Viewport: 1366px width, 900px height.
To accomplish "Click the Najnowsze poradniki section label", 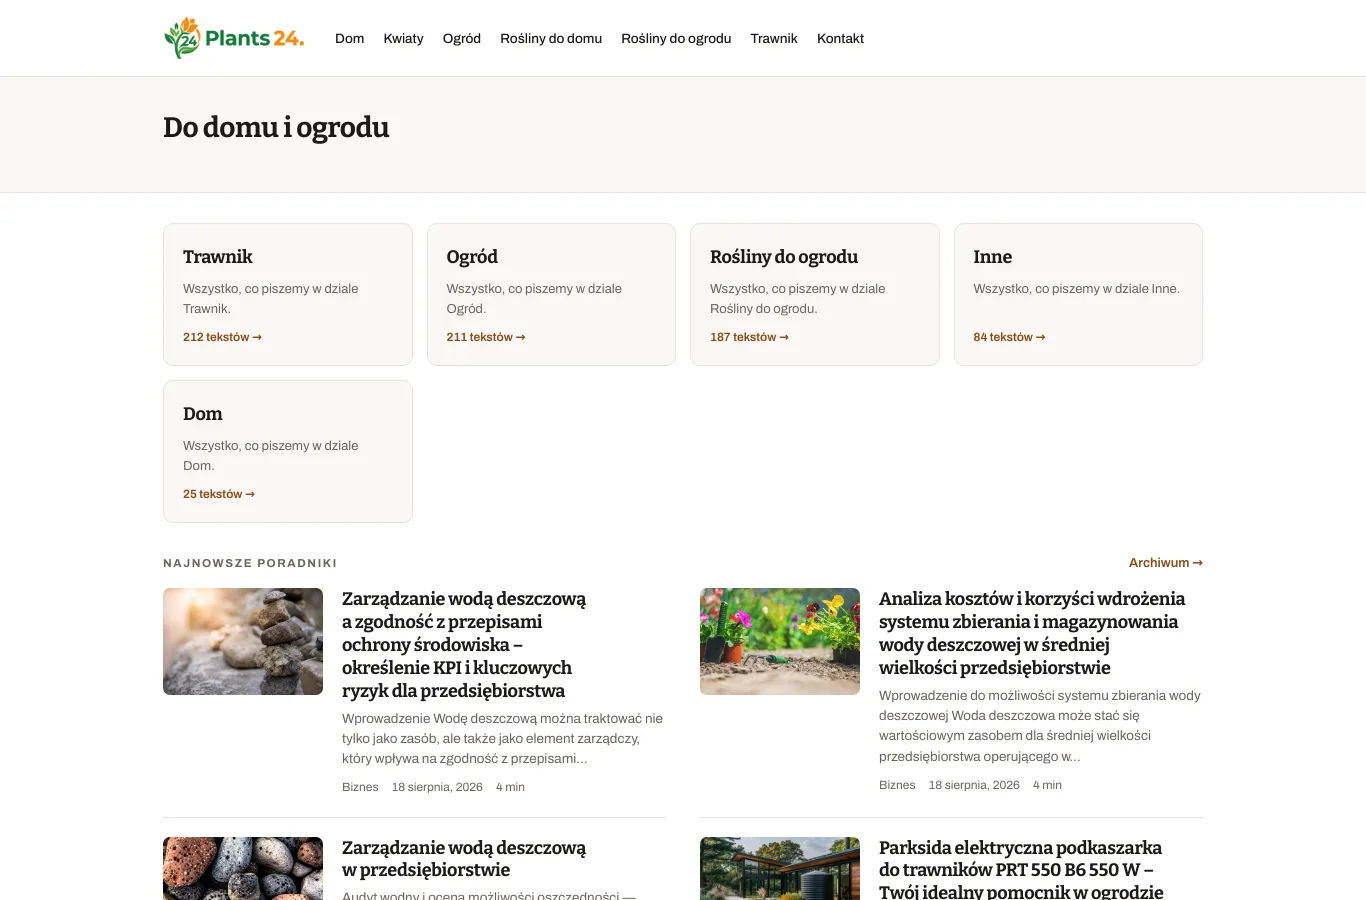I will tap(250, 563).
